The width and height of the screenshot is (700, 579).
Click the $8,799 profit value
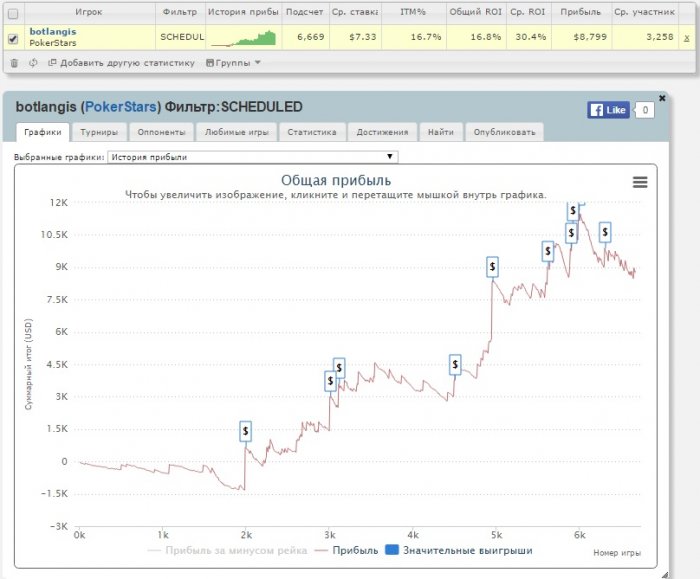pos(590,37)
